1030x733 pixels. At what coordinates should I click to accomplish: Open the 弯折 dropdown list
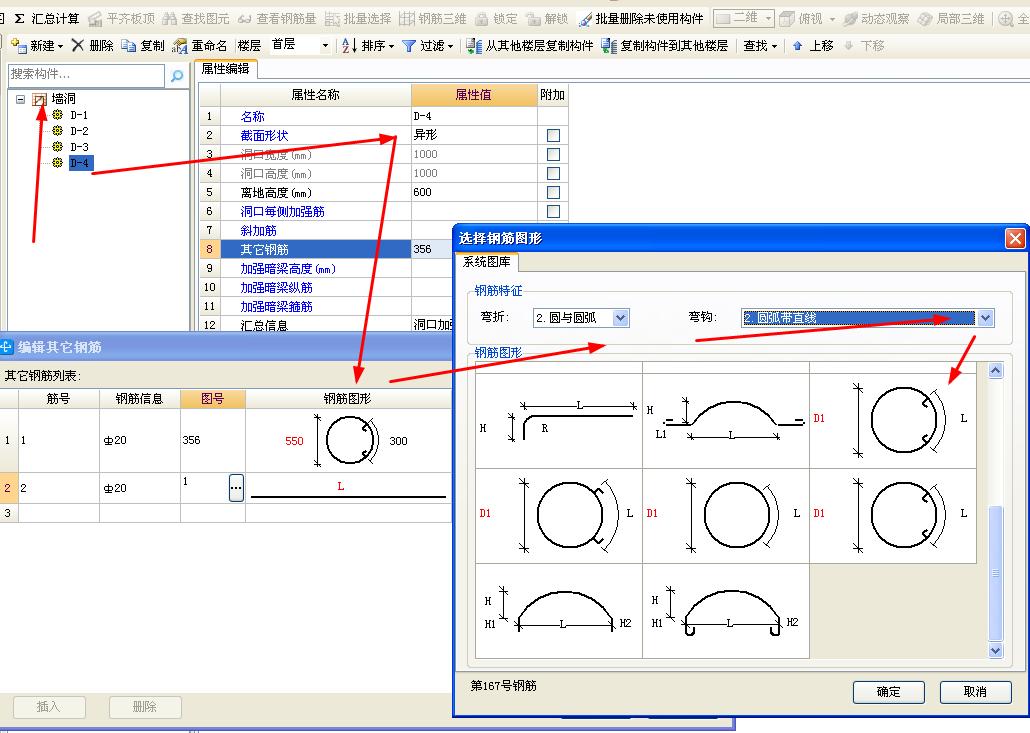click(621, 318)
